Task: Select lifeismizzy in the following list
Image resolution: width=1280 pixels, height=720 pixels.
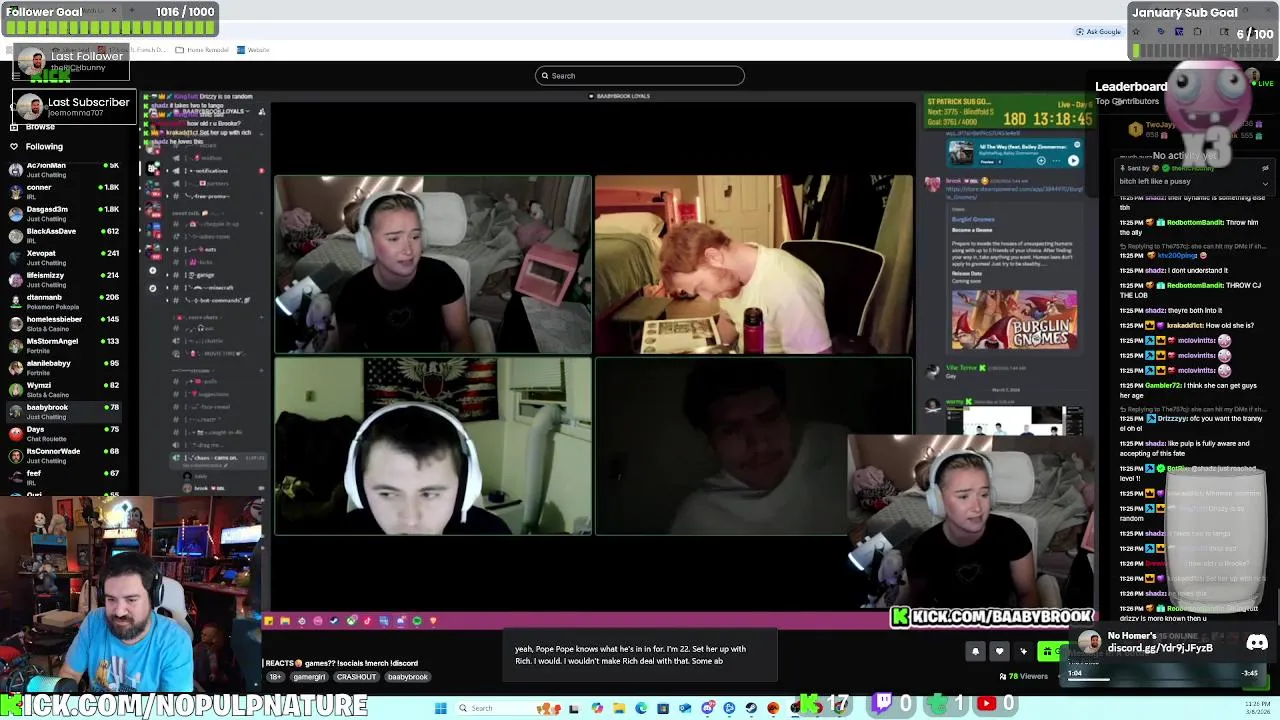Action: click(x=62, y=279)
